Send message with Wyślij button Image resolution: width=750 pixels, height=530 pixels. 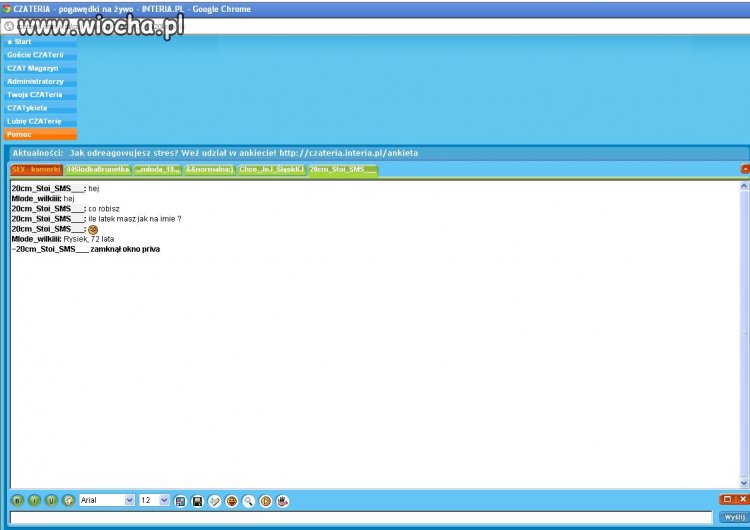pos(734,517)
